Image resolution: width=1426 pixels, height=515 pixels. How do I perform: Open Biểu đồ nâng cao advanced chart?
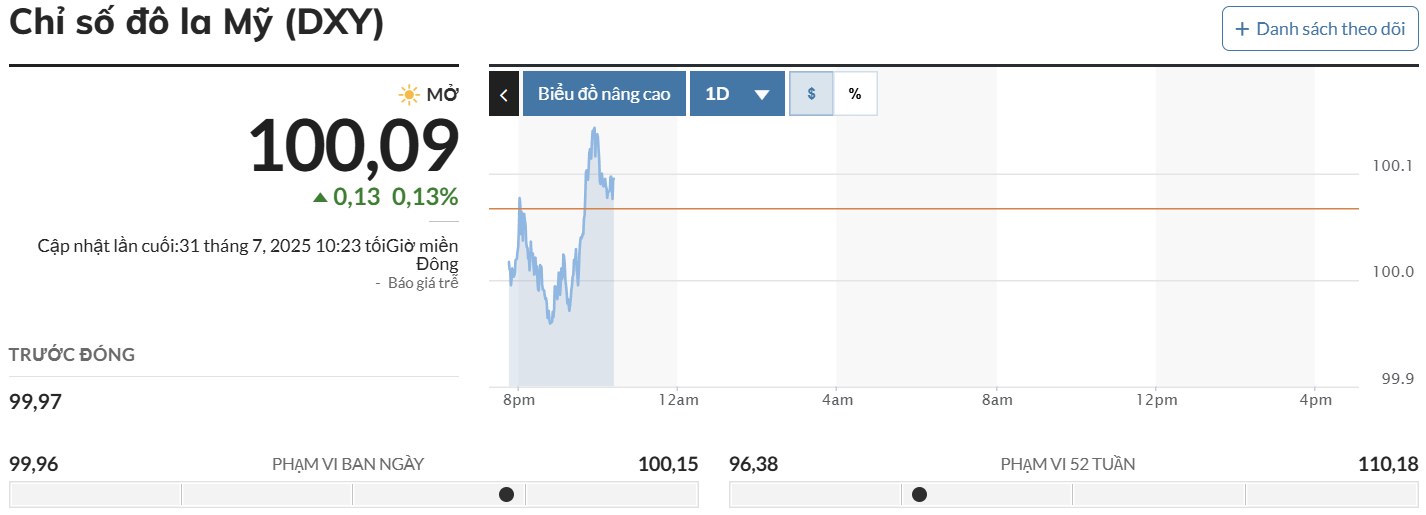click(604, 94)
